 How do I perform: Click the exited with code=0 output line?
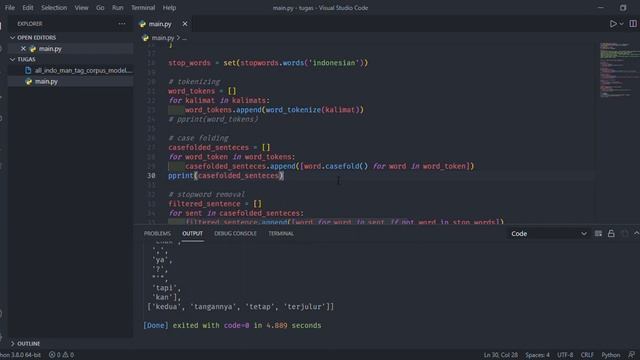pos(232,325)
